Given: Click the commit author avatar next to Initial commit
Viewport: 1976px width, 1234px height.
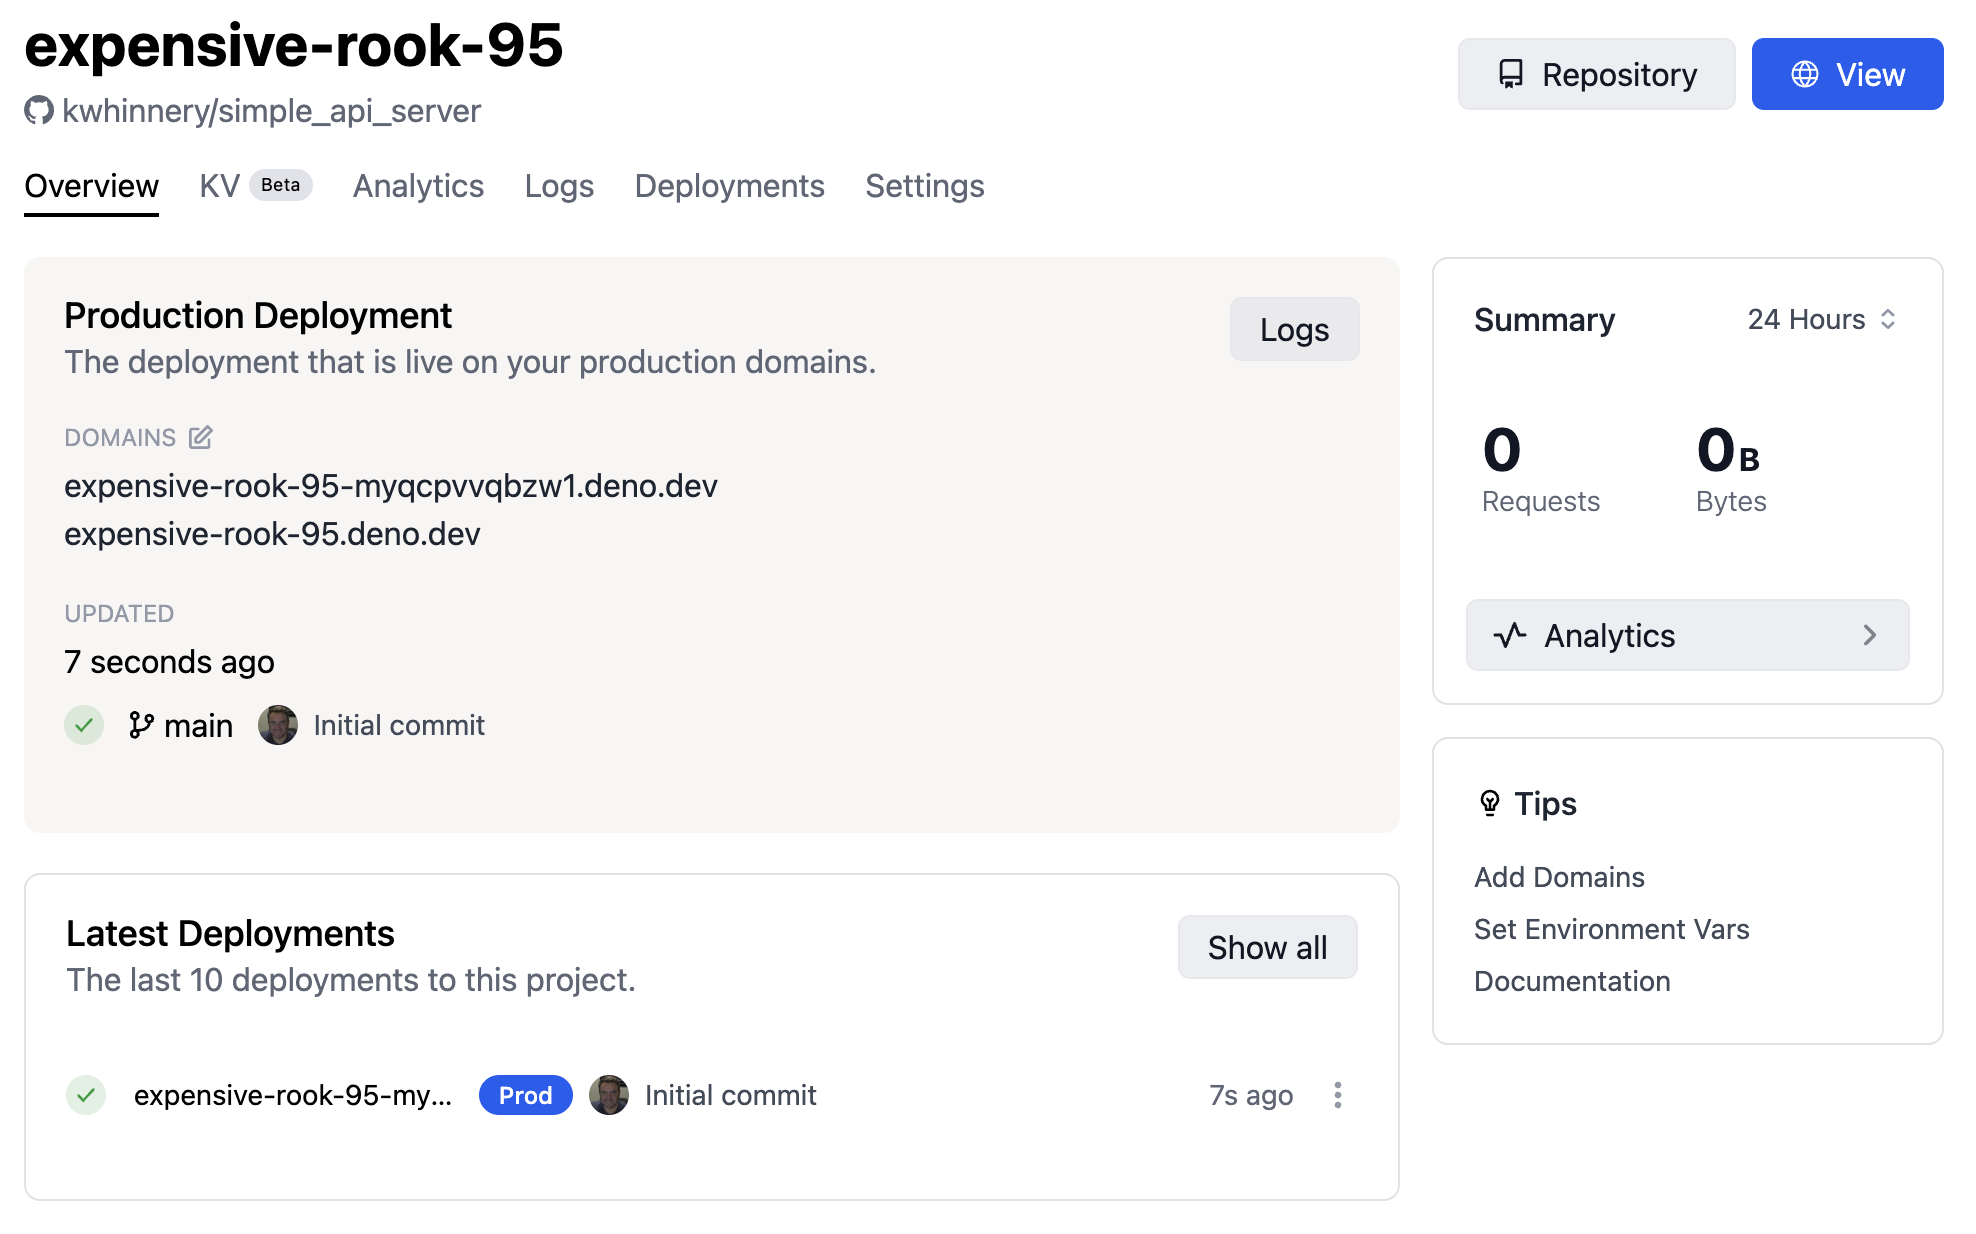Looking at the screenshot, I should [x=277, y=724].
